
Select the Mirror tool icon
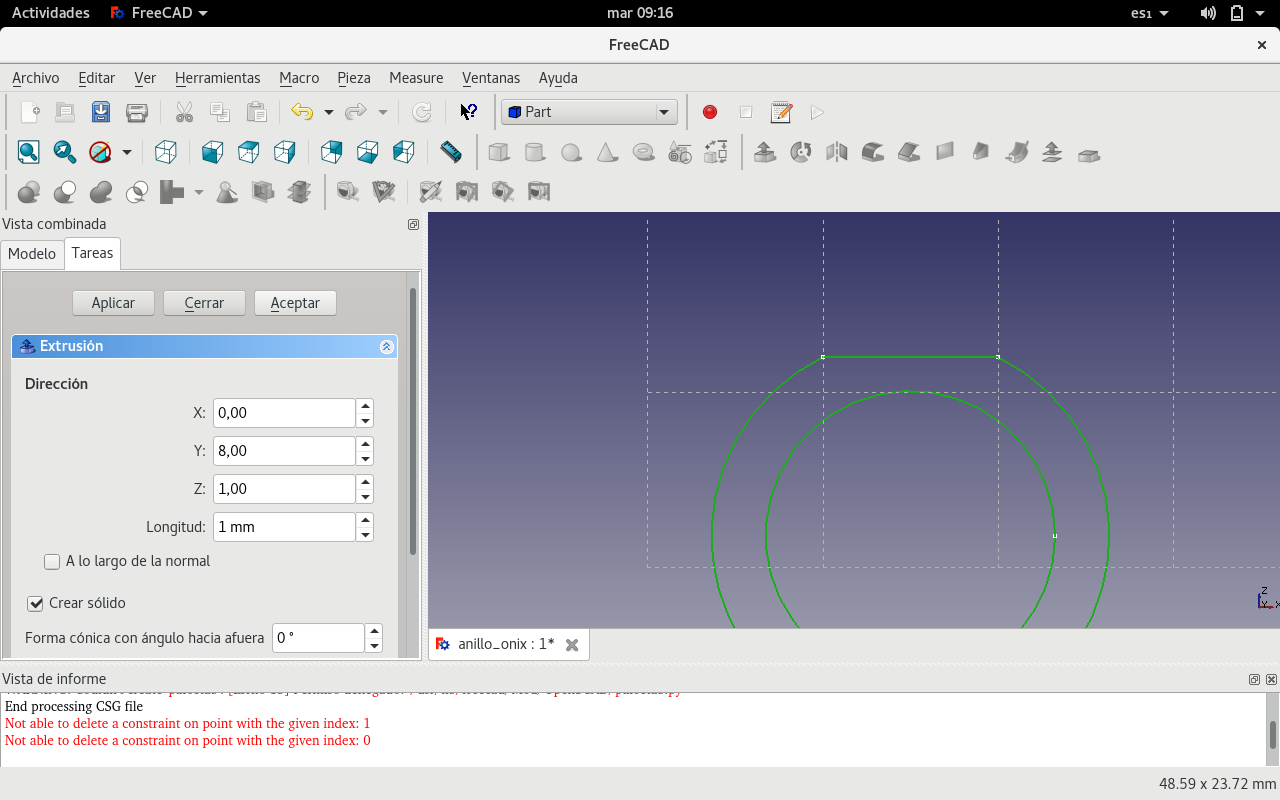point(837,152)
